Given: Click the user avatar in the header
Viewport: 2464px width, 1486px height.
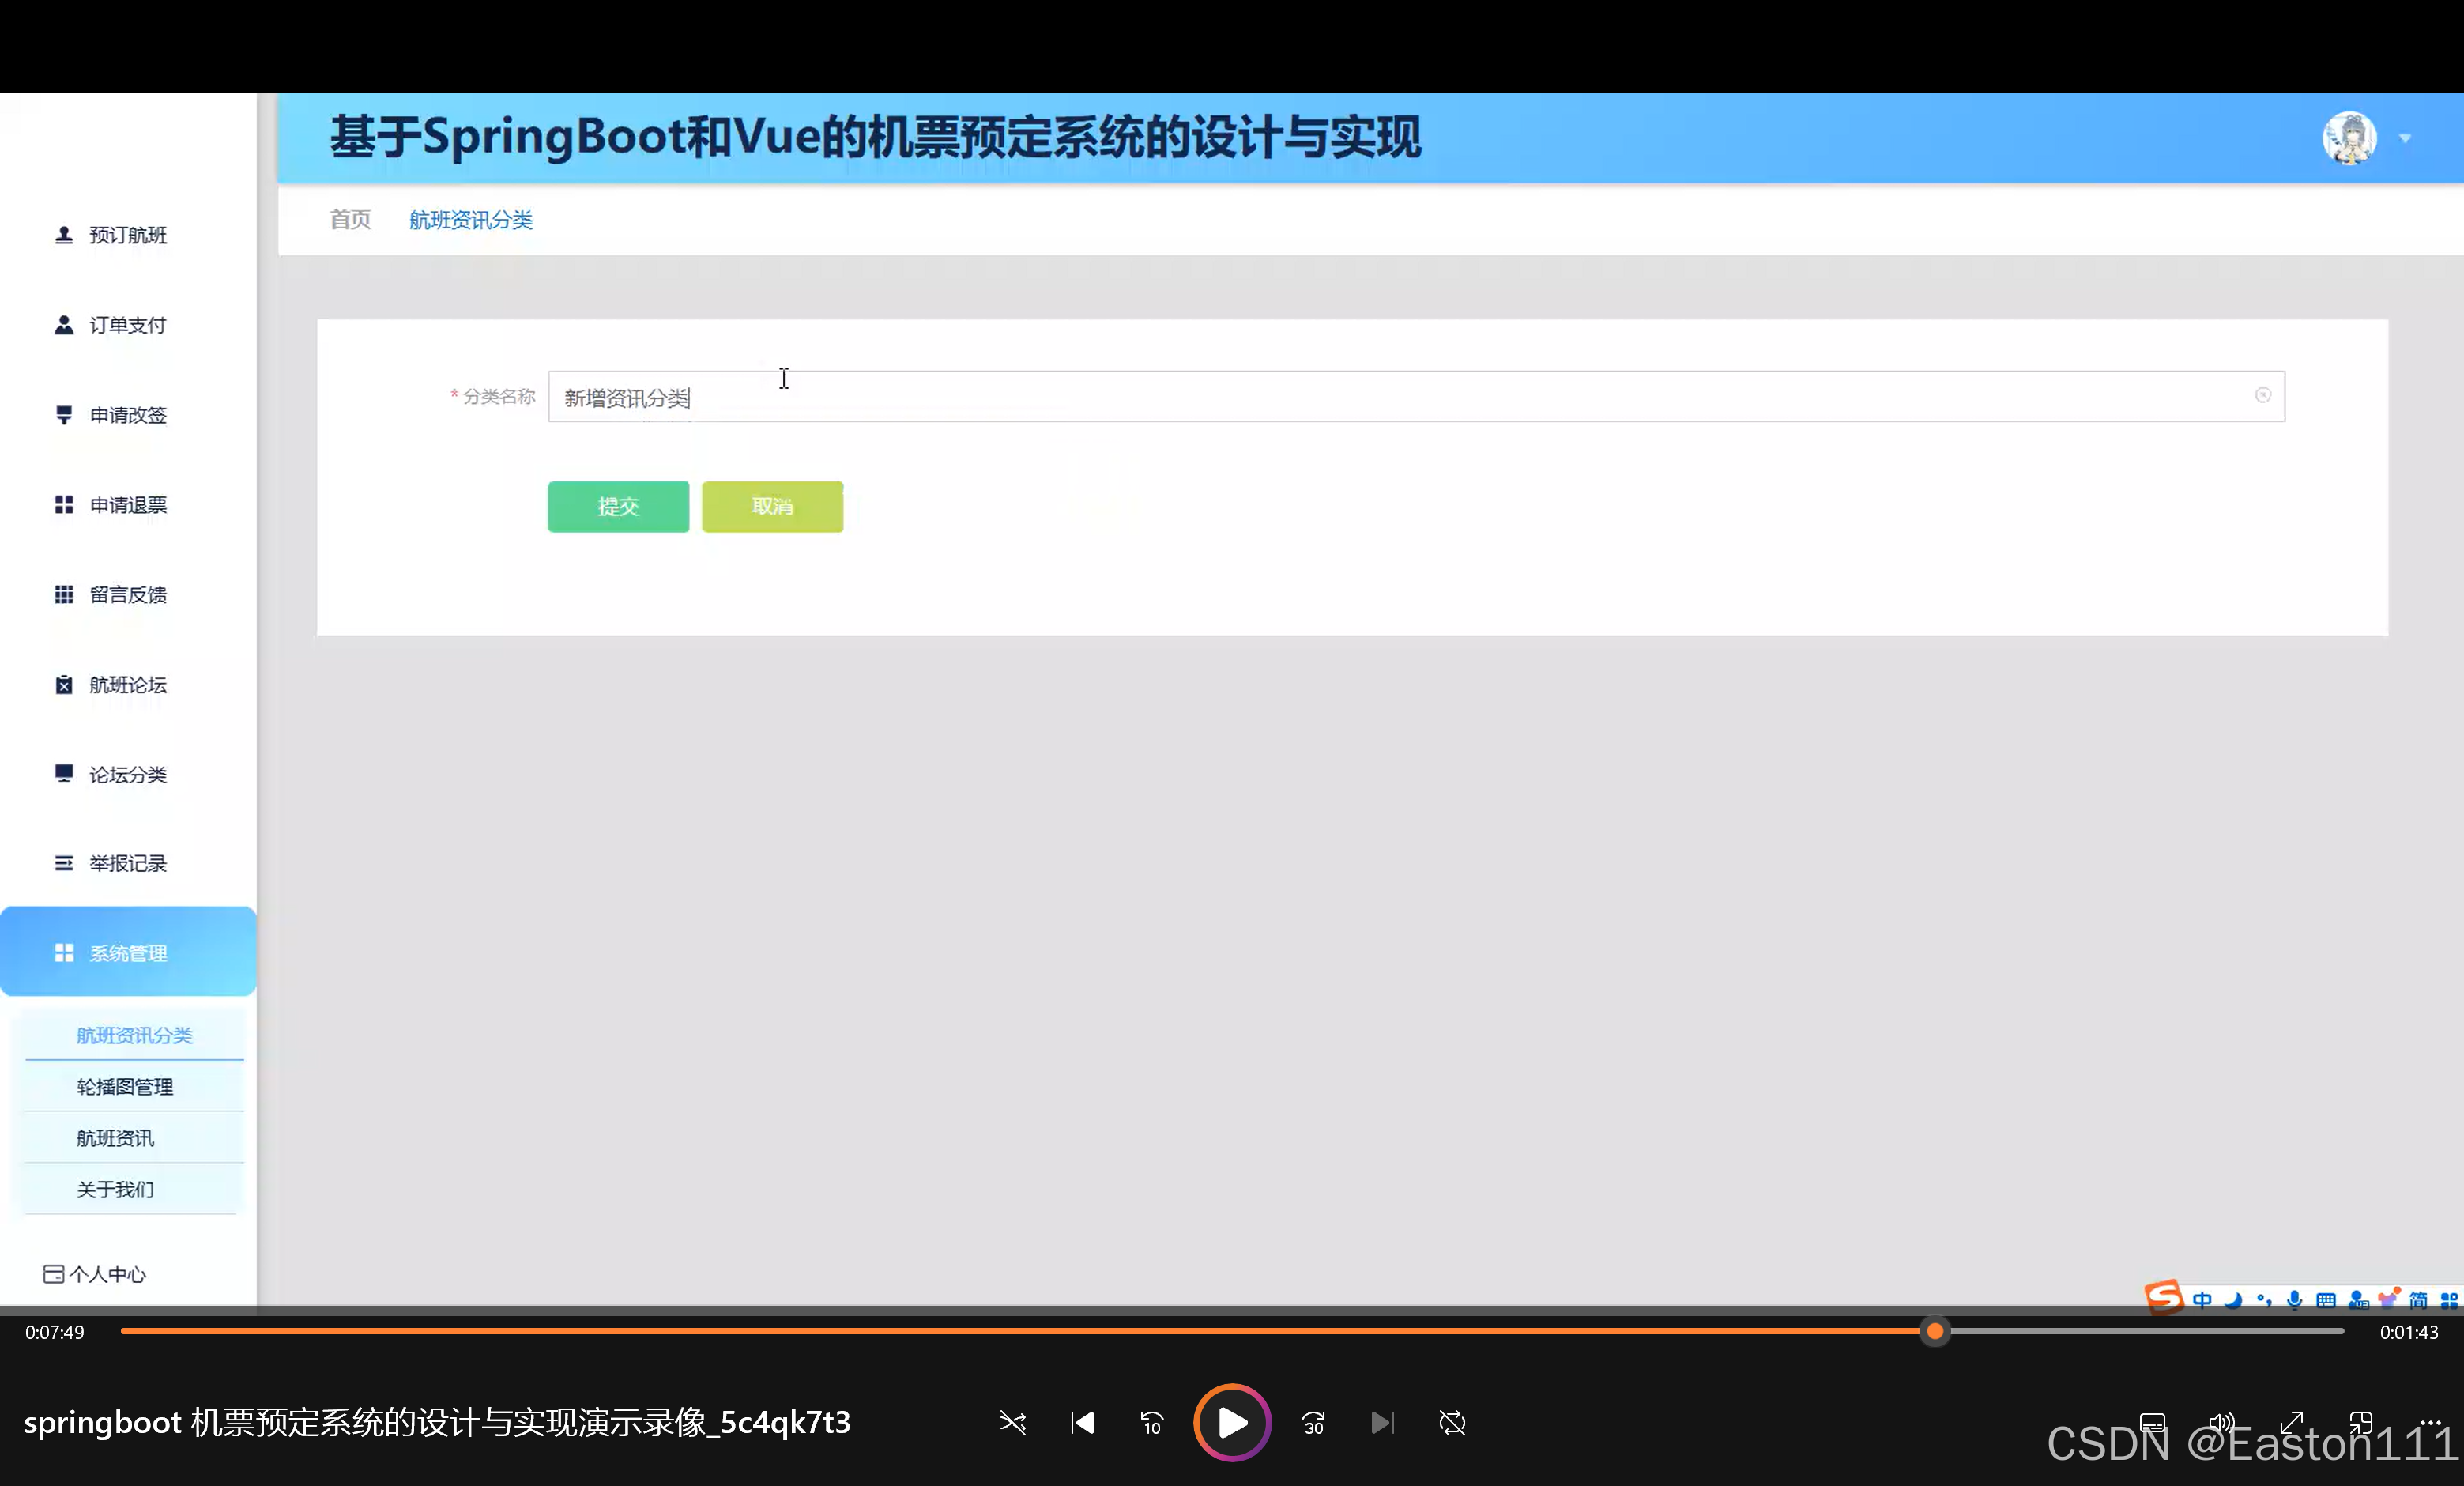Looking at the screenshot, I should 2349,137.
